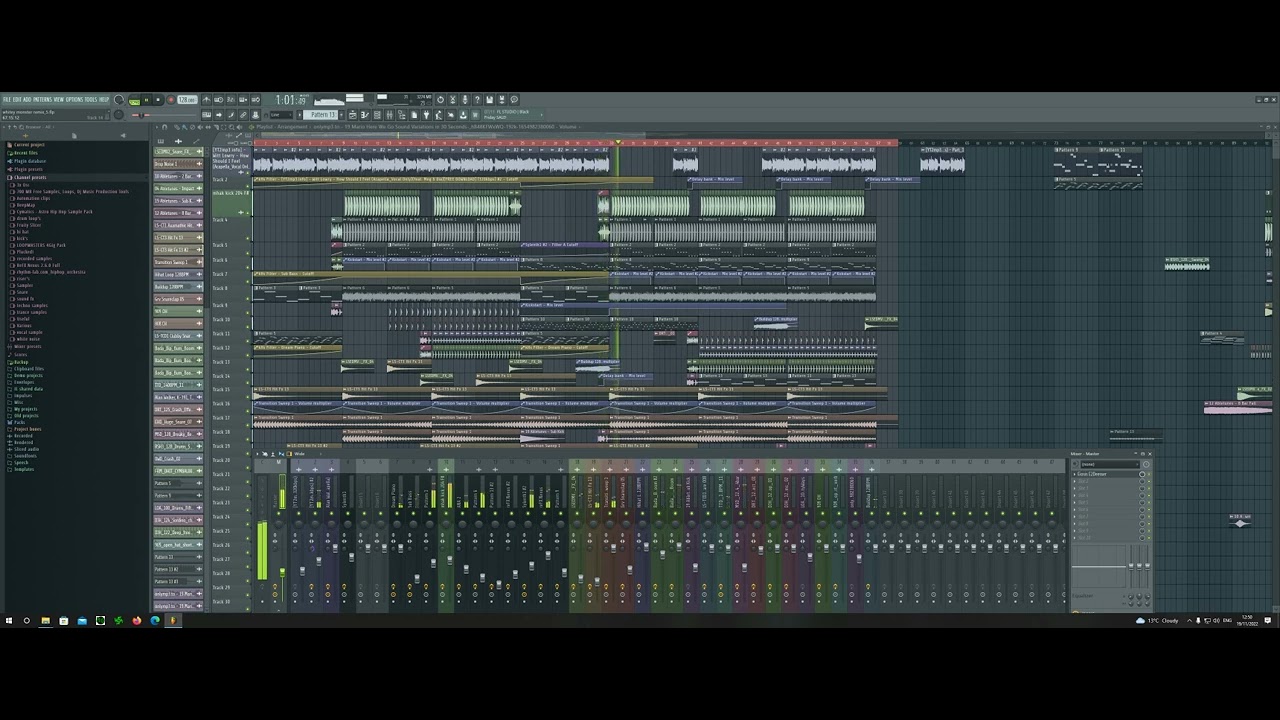Open the first effect slot in Mixer Master

(1106, 474)
